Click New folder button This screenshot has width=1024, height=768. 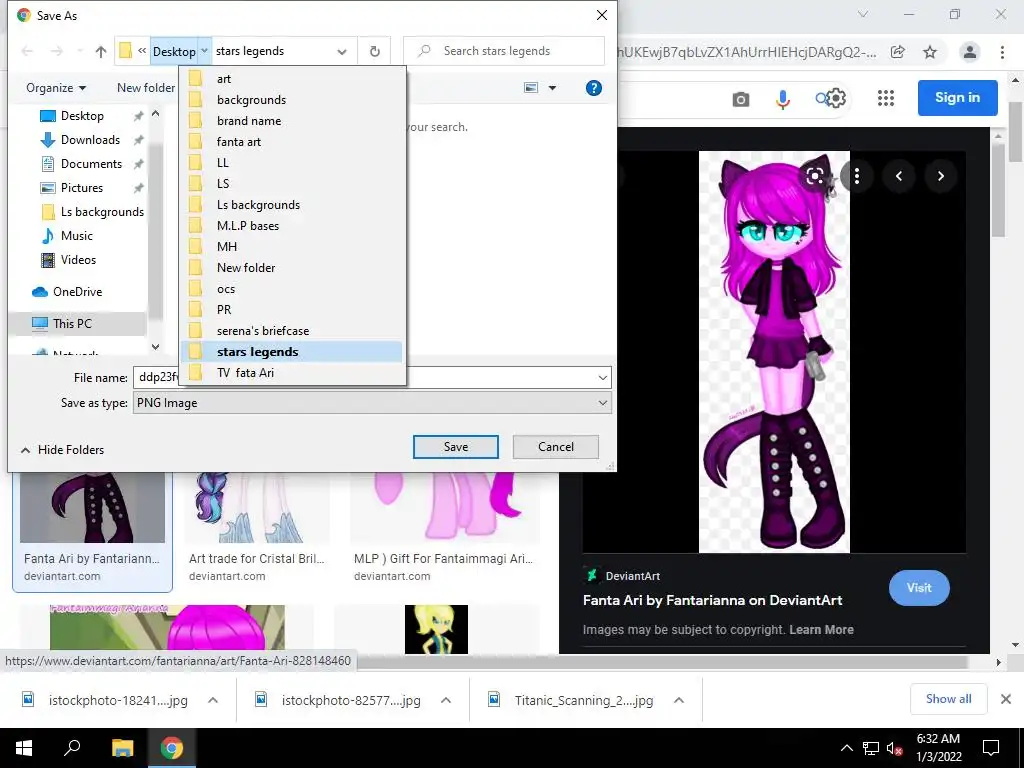pyautogui.click(x=146, y=88)
